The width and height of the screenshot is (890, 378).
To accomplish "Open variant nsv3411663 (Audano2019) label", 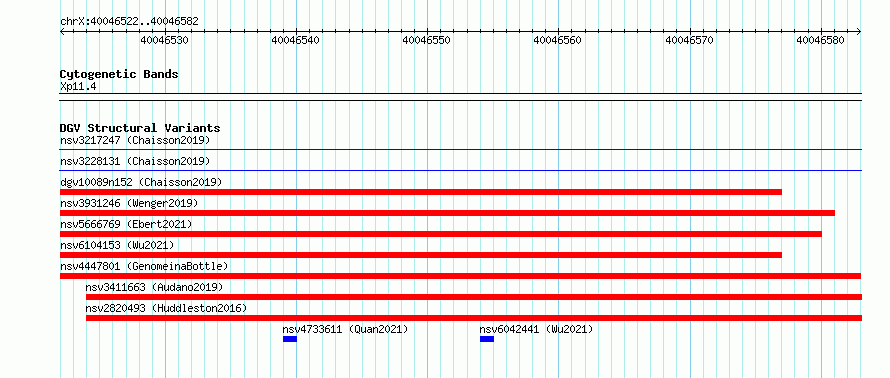I will click(x=154, y=287).
